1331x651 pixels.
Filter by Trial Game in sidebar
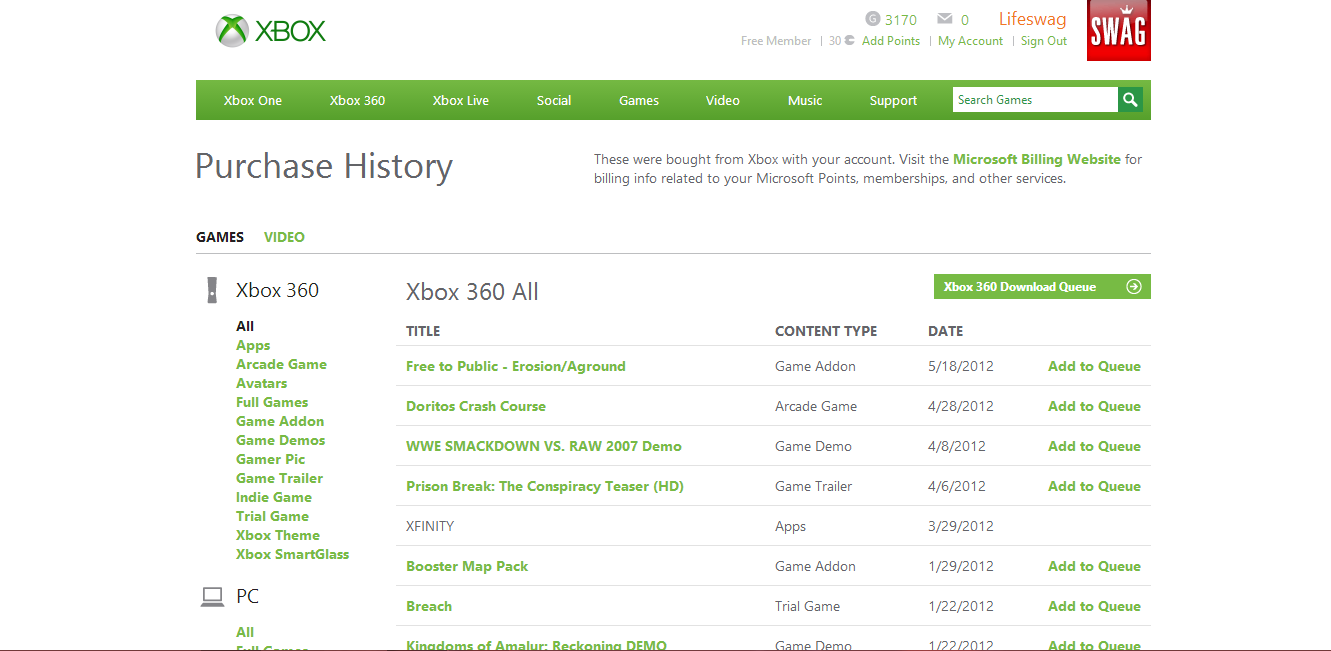(272, 516)
